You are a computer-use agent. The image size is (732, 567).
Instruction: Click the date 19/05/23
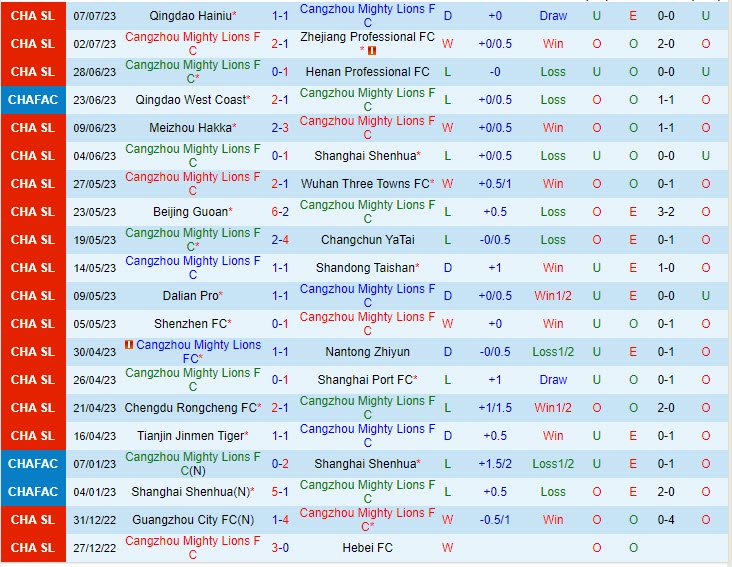tap(94, 240)
